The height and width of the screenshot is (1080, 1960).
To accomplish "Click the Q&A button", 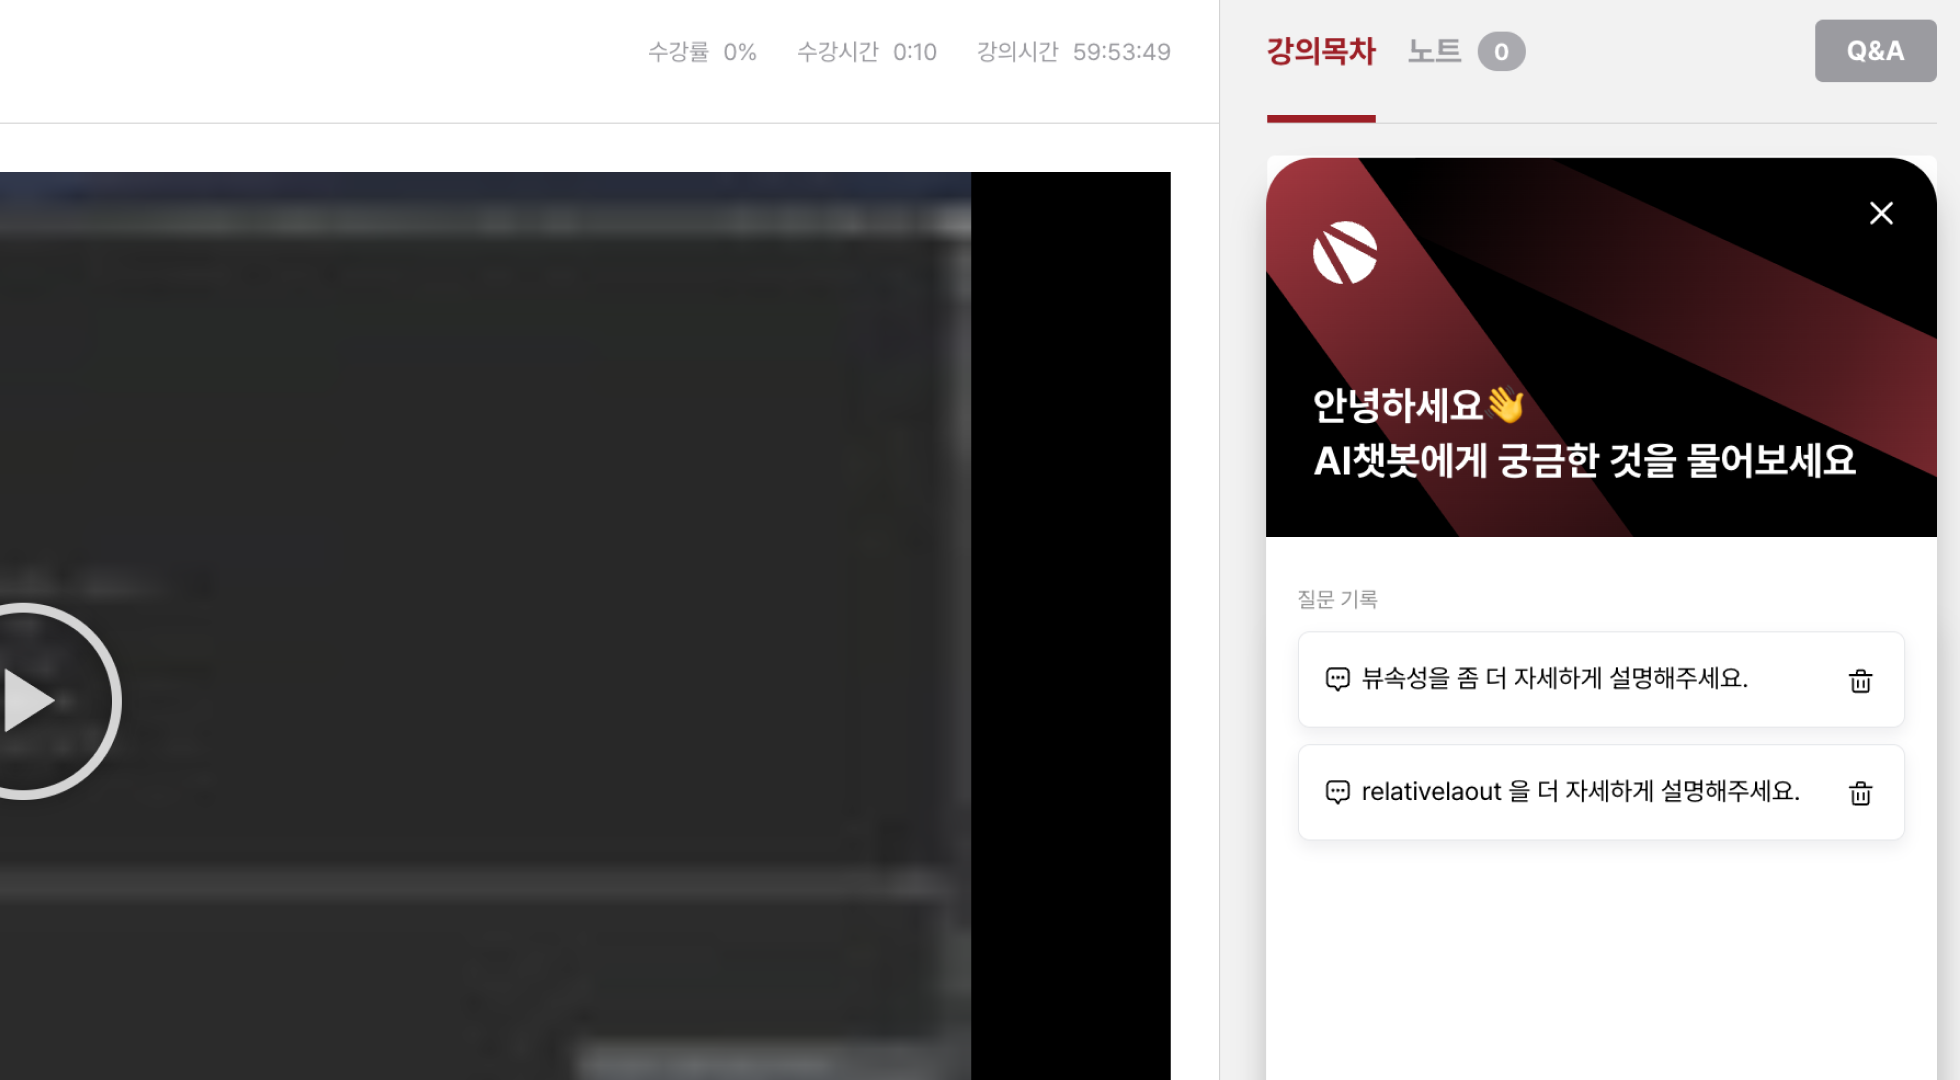I will [1875, 51].
